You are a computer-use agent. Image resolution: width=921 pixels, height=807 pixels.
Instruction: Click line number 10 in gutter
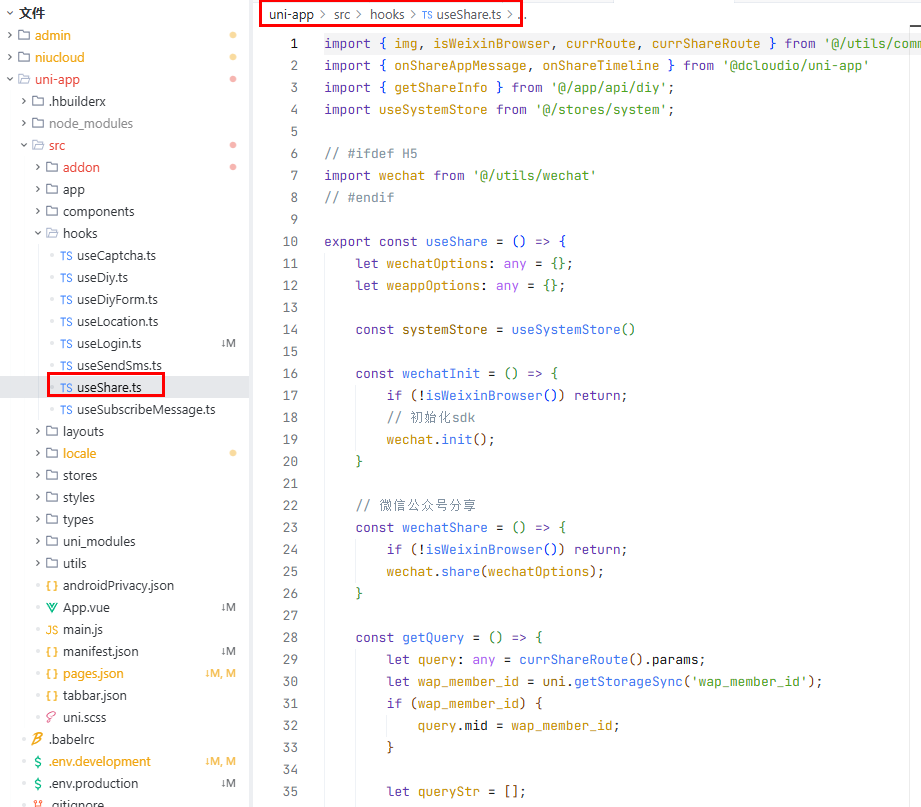click(x=290, y=241)
